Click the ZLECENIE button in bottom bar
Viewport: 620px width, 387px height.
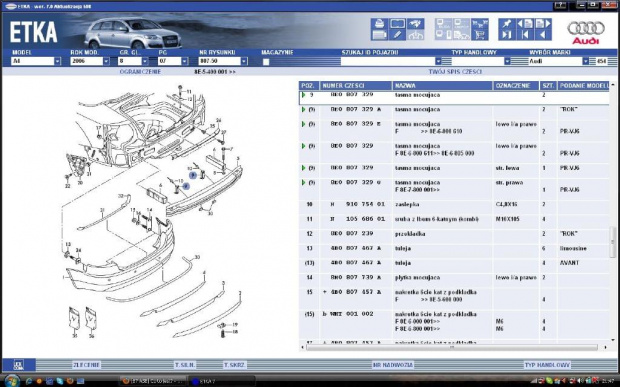(x=86, y=365)
